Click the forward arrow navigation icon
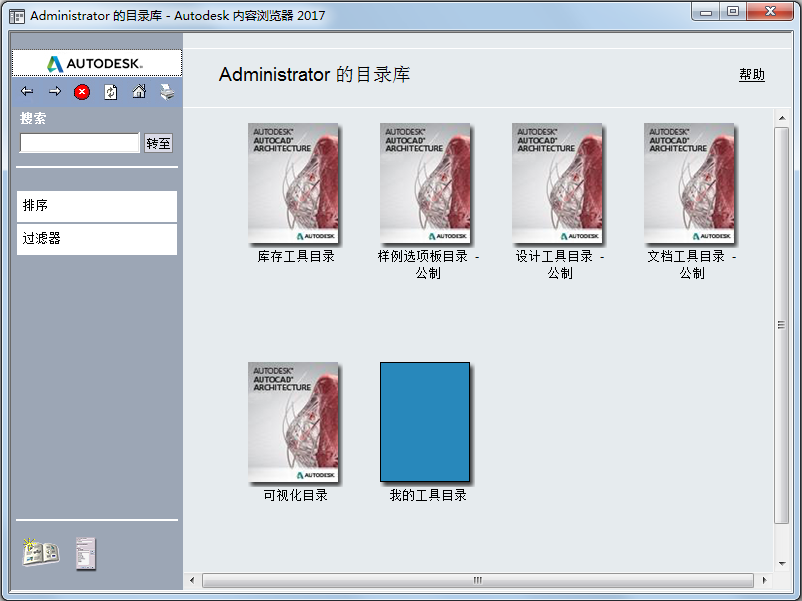 (x=55, y=92)
